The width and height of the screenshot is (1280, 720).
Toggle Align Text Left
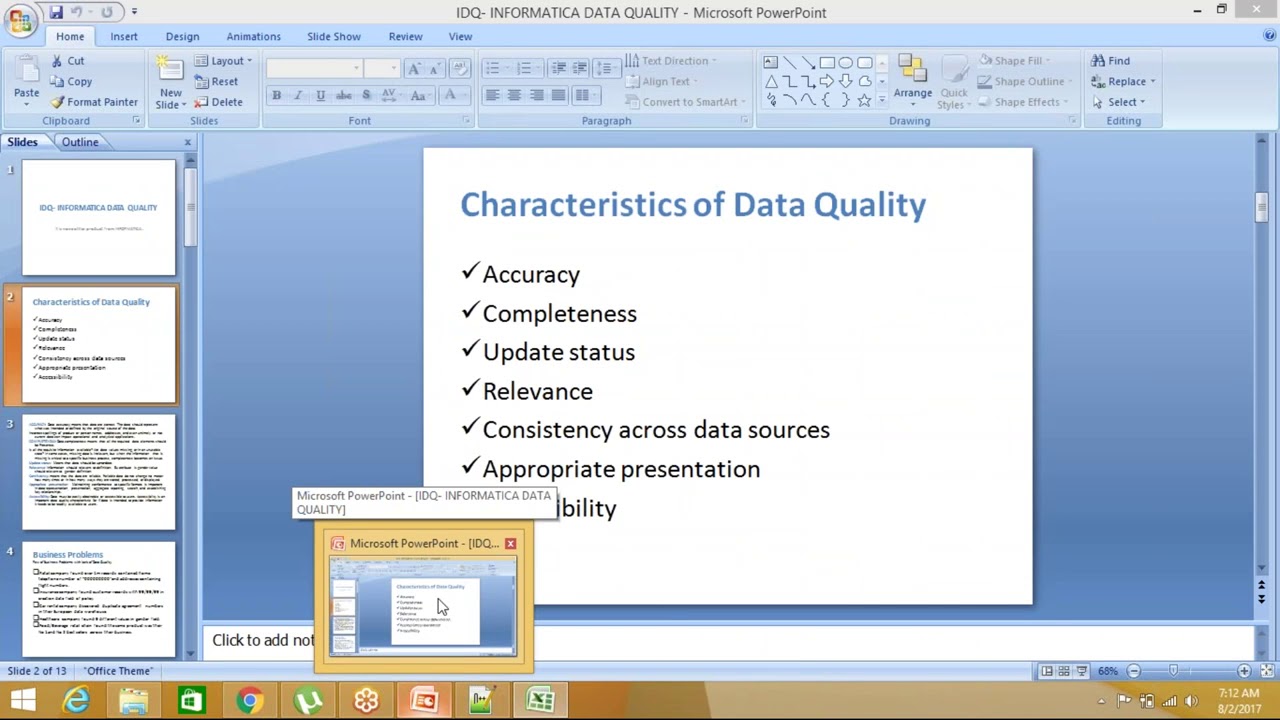coord(492,95)
